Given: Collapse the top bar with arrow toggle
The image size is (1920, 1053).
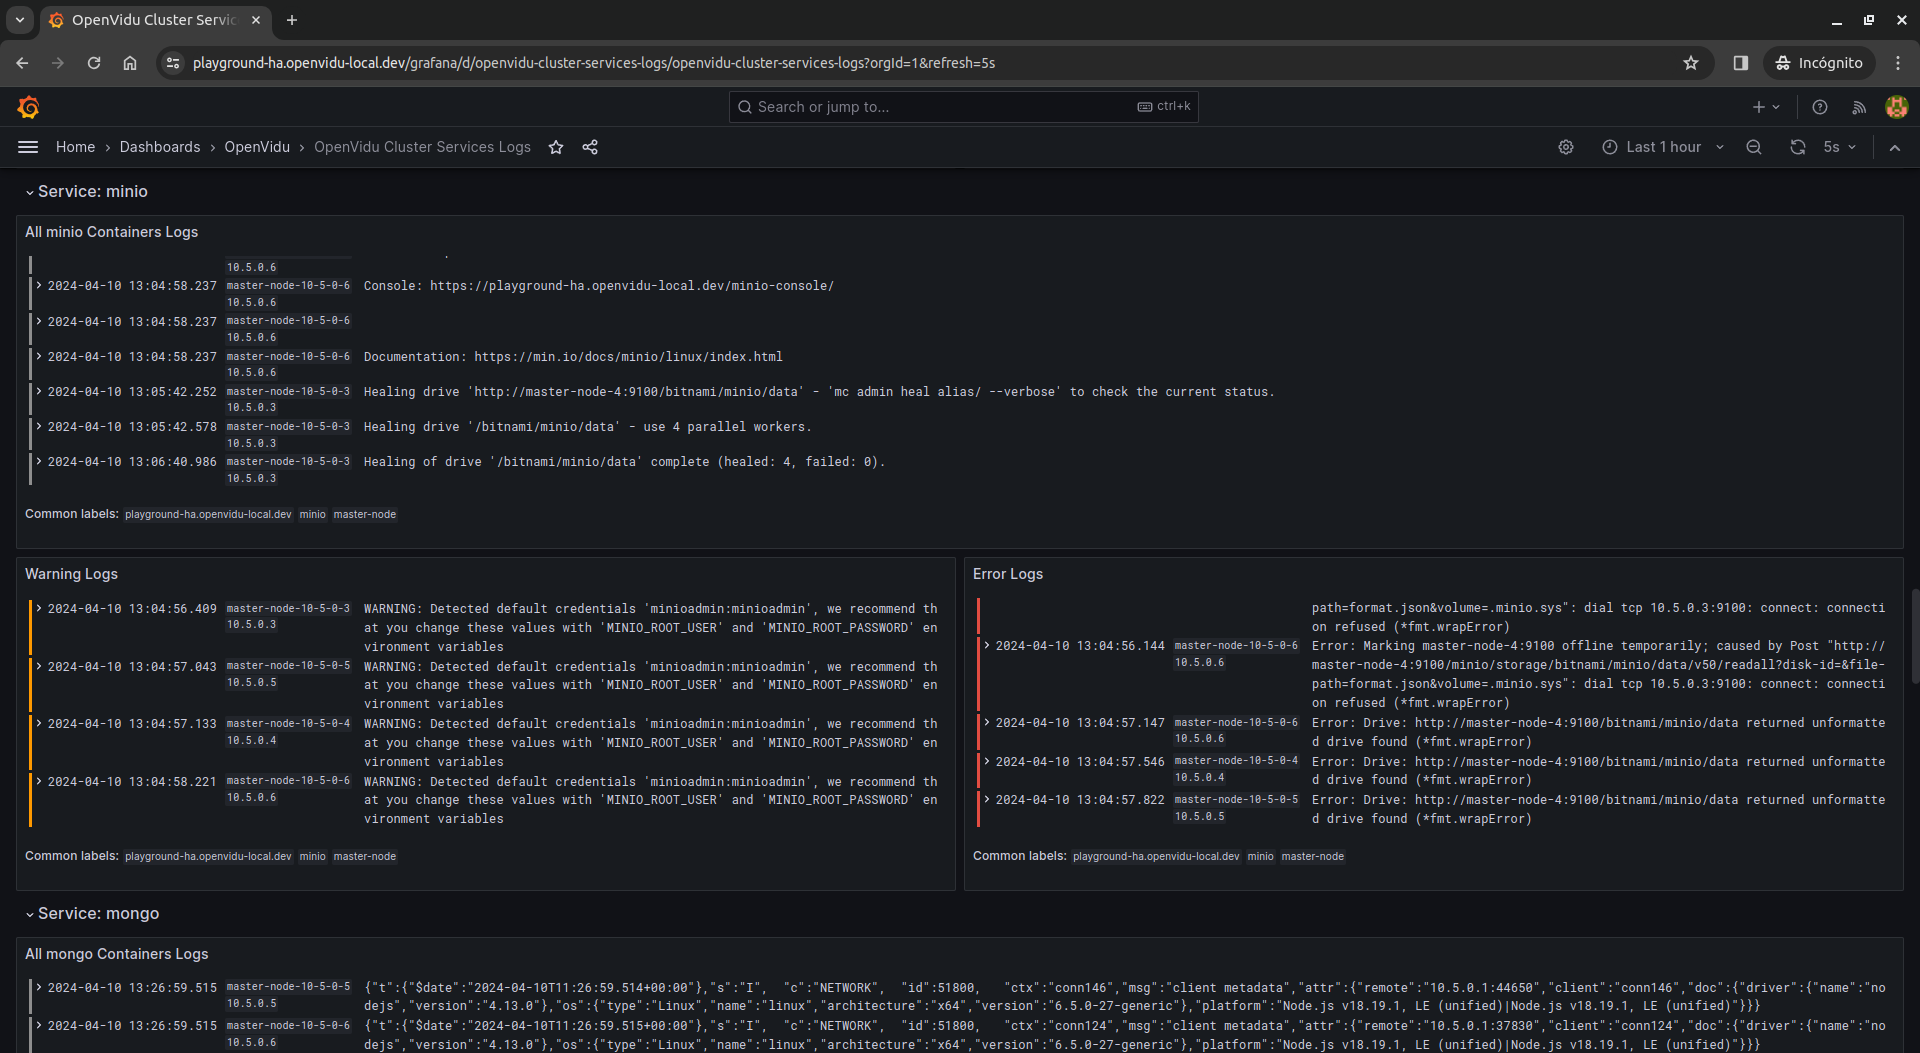Looking at the screenshot, I should click(1895, 147).
